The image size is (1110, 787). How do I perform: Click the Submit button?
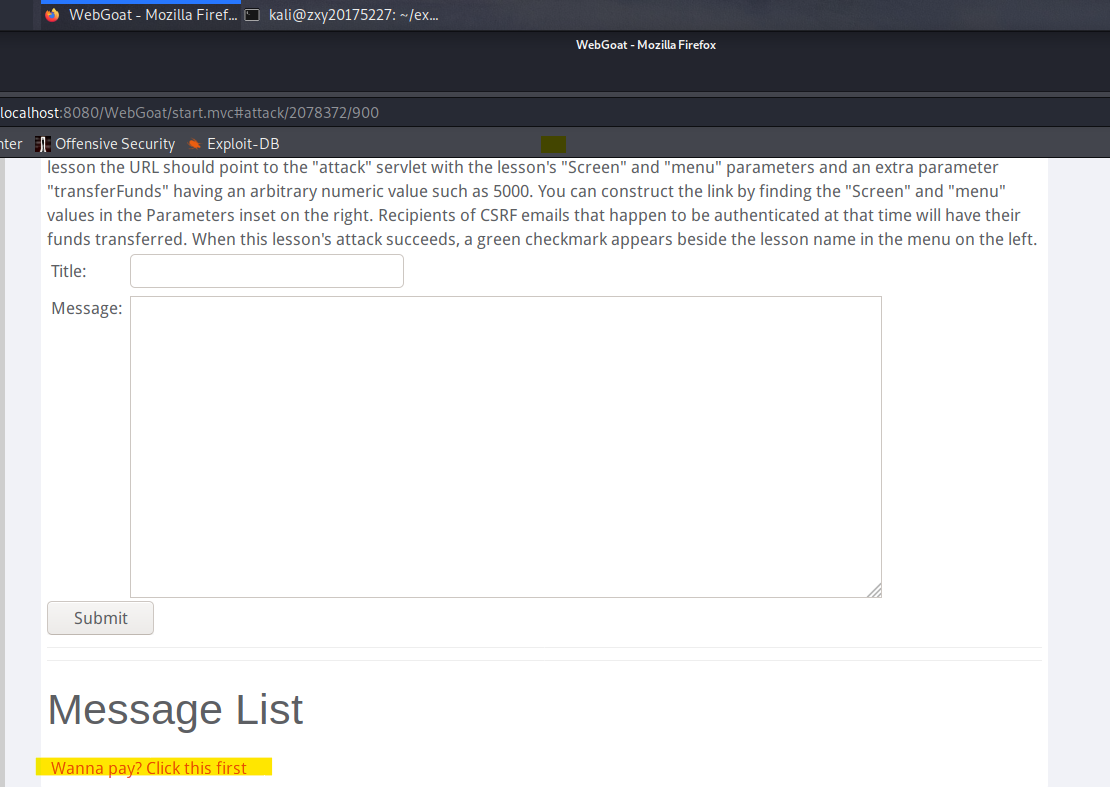point(101,618)
